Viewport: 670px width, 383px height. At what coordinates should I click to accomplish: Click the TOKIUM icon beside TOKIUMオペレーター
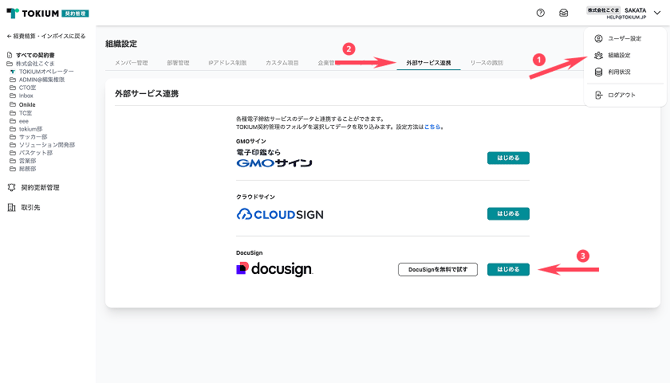point(12,71)
